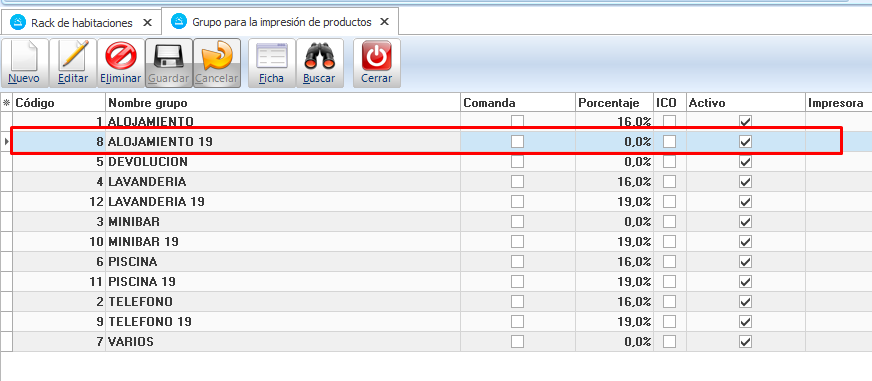Viewport: 872px width, 381px height.
Task: Click the Activo column header
Action: tap(746, 103)
